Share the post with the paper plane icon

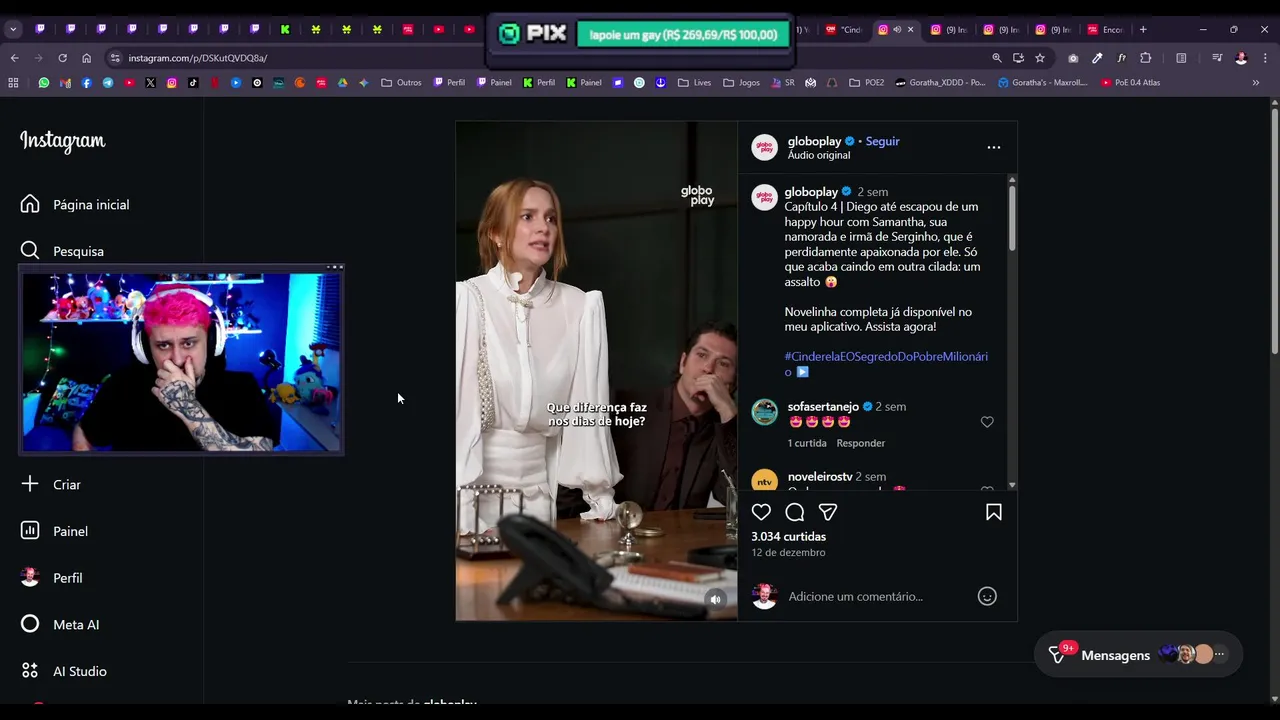click(828, 512)
